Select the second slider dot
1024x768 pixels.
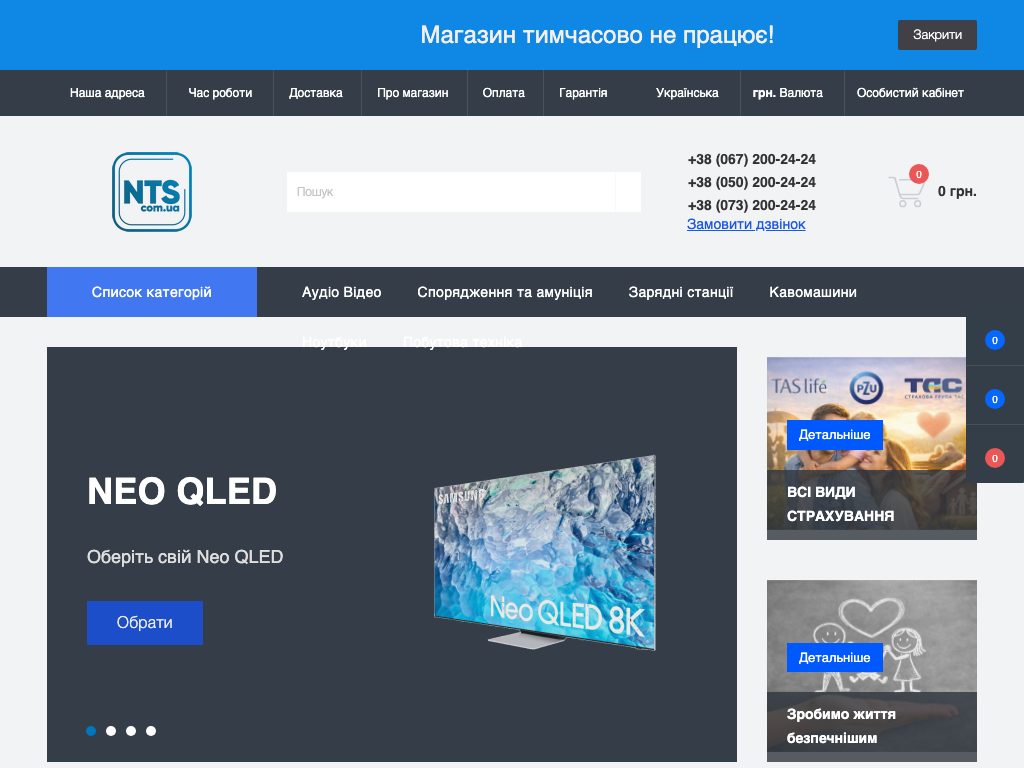(x=111, y=731)
